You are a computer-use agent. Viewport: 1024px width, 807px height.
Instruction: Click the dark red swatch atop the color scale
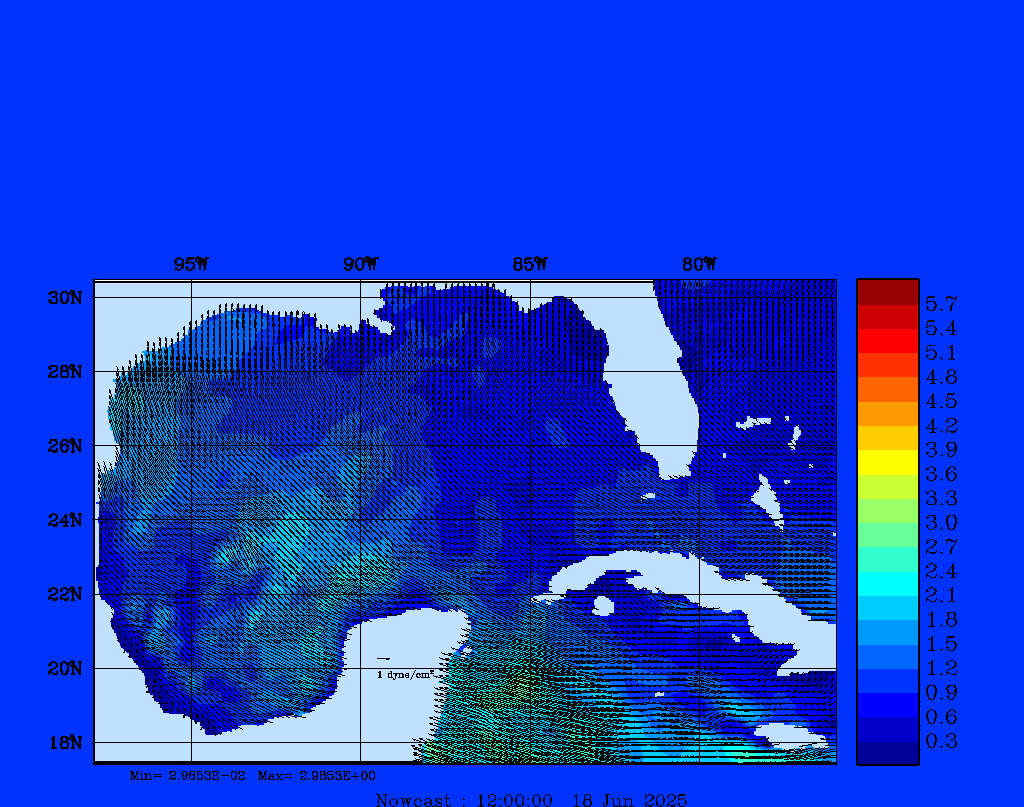point(887,292)
